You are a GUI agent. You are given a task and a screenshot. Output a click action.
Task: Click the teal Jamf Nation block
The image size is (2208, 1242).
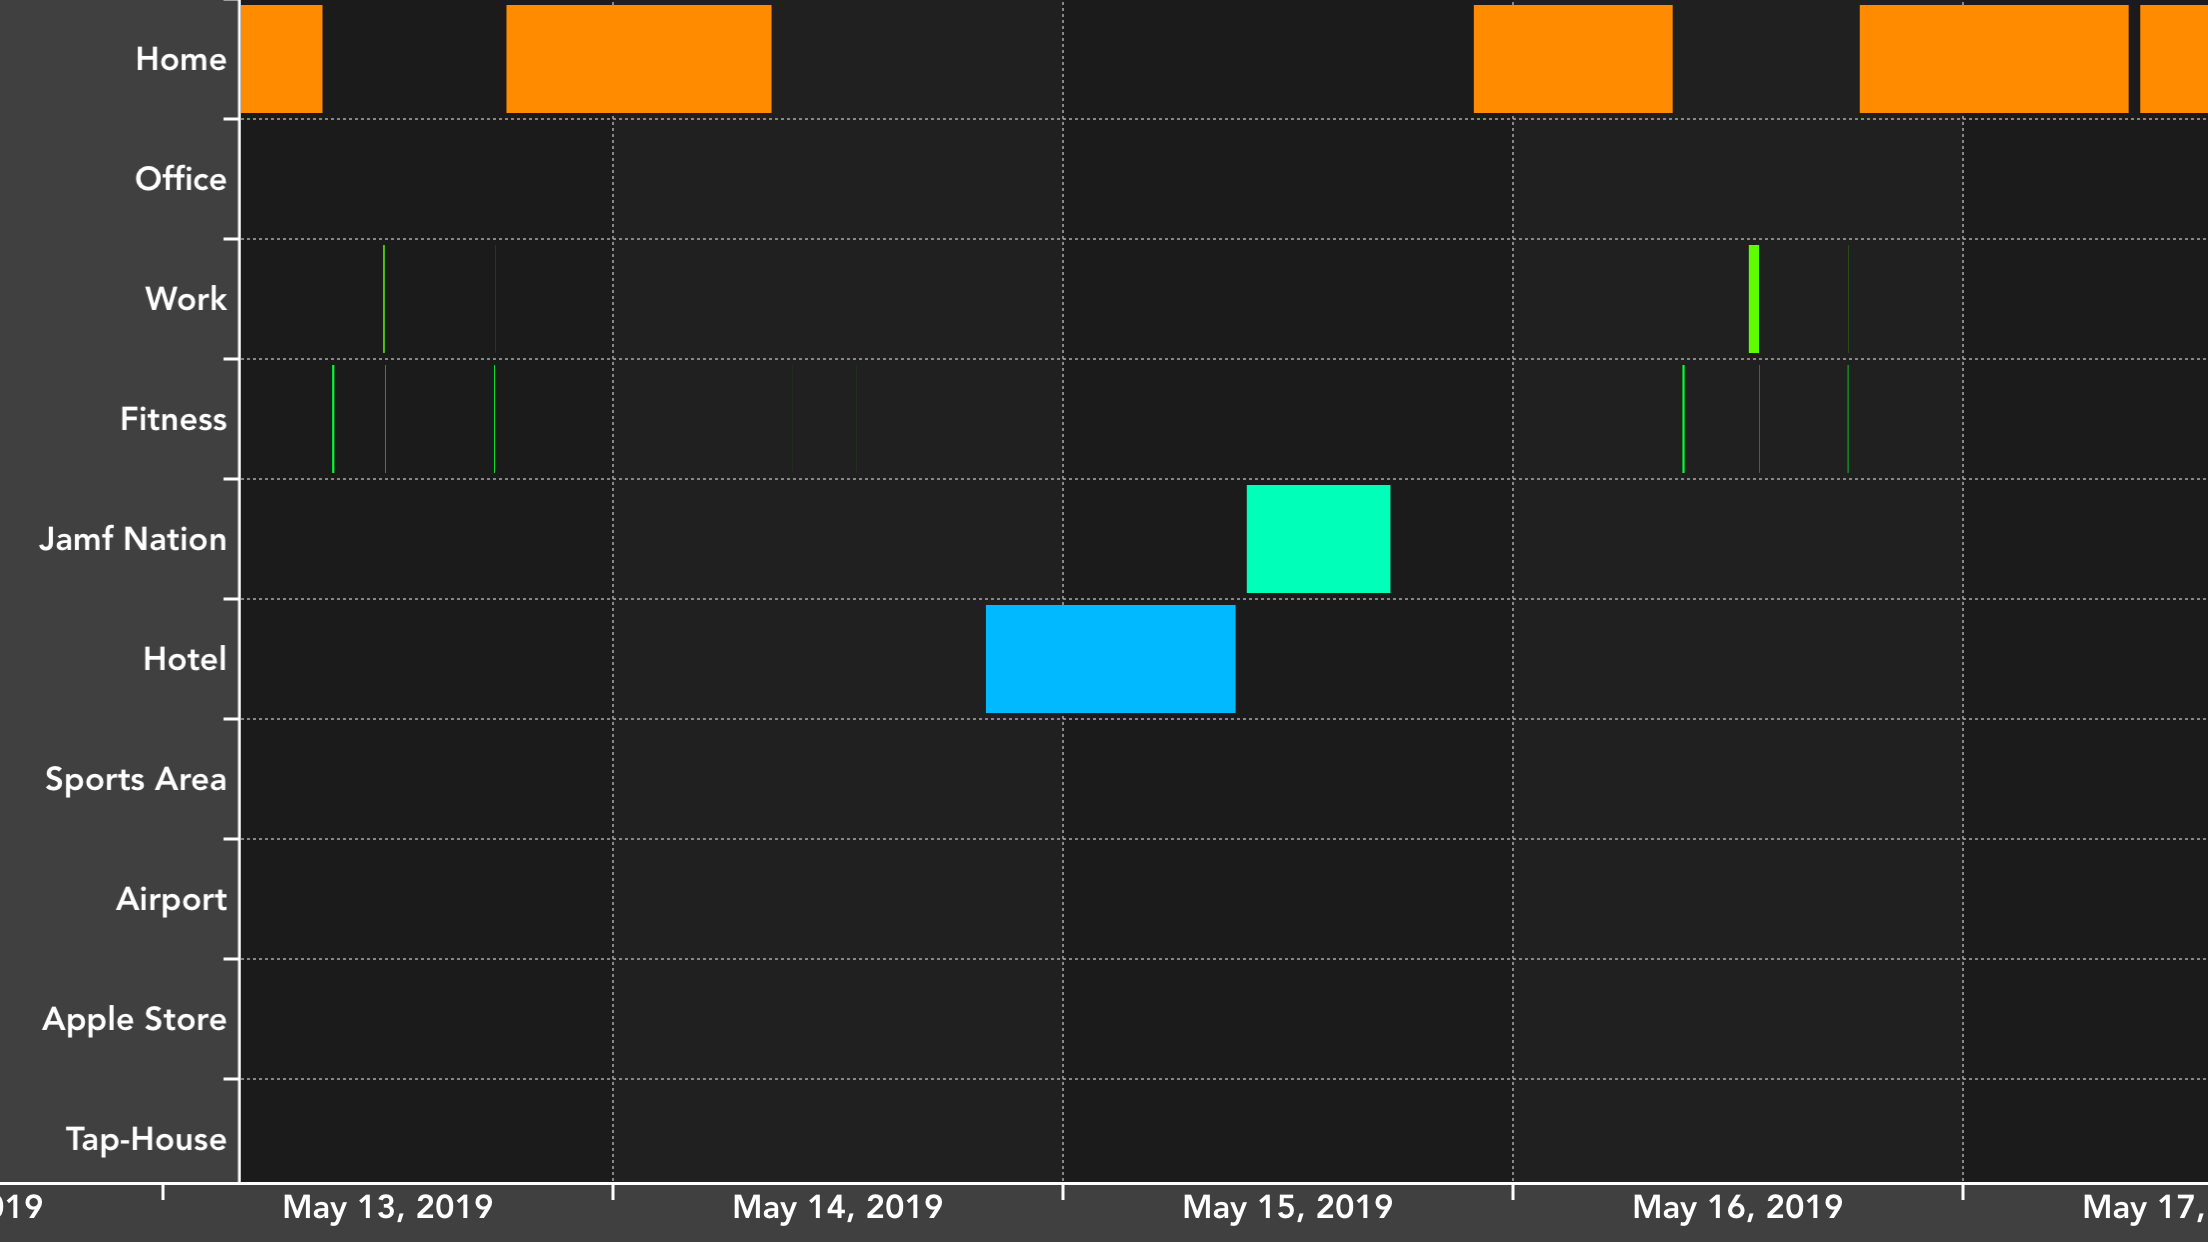1318,538
